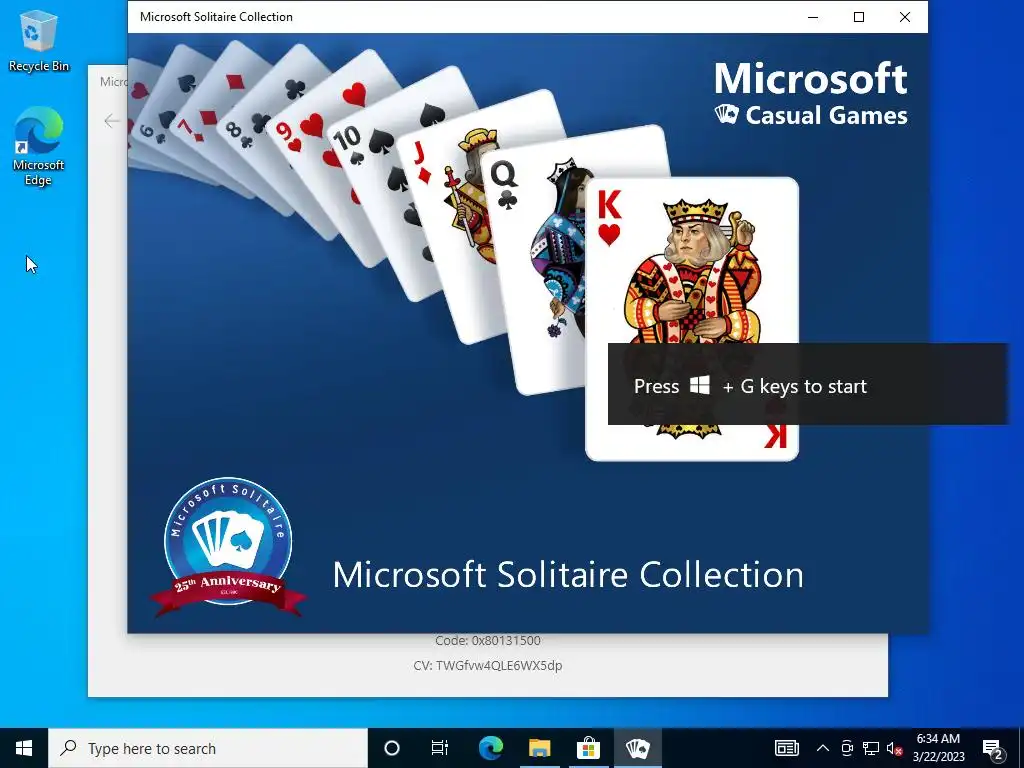Open the Action Center notifications icon
The image size is (1024, 768).
[993, 748]
